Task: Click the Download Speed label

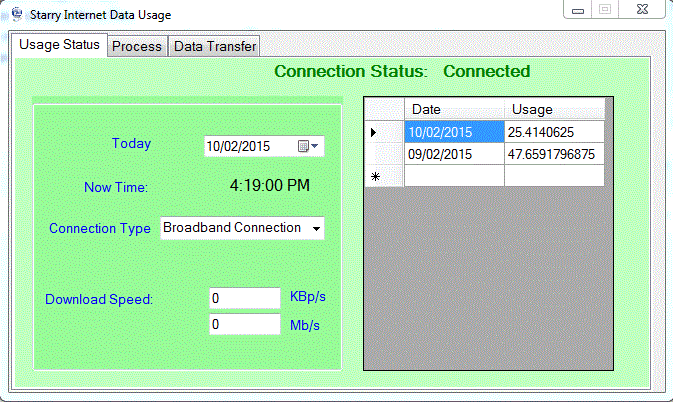Action: click(99, 299)
